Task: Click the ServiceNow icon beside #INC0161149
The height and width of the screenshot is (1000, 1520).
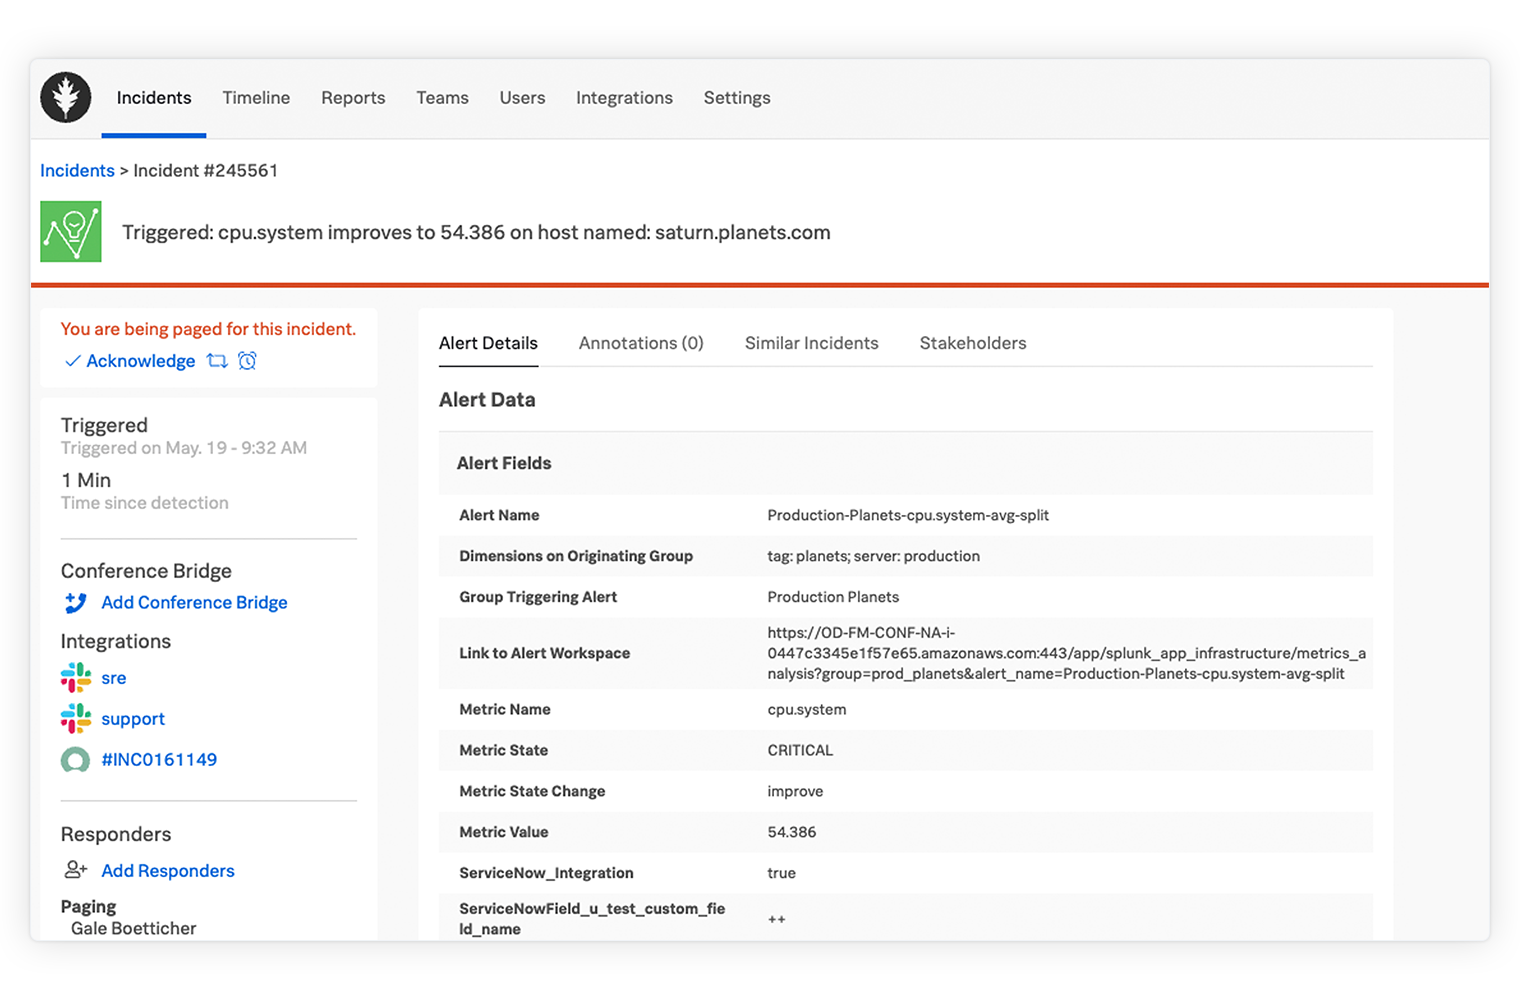Action: pyautogui.click(x=75, y=760)
